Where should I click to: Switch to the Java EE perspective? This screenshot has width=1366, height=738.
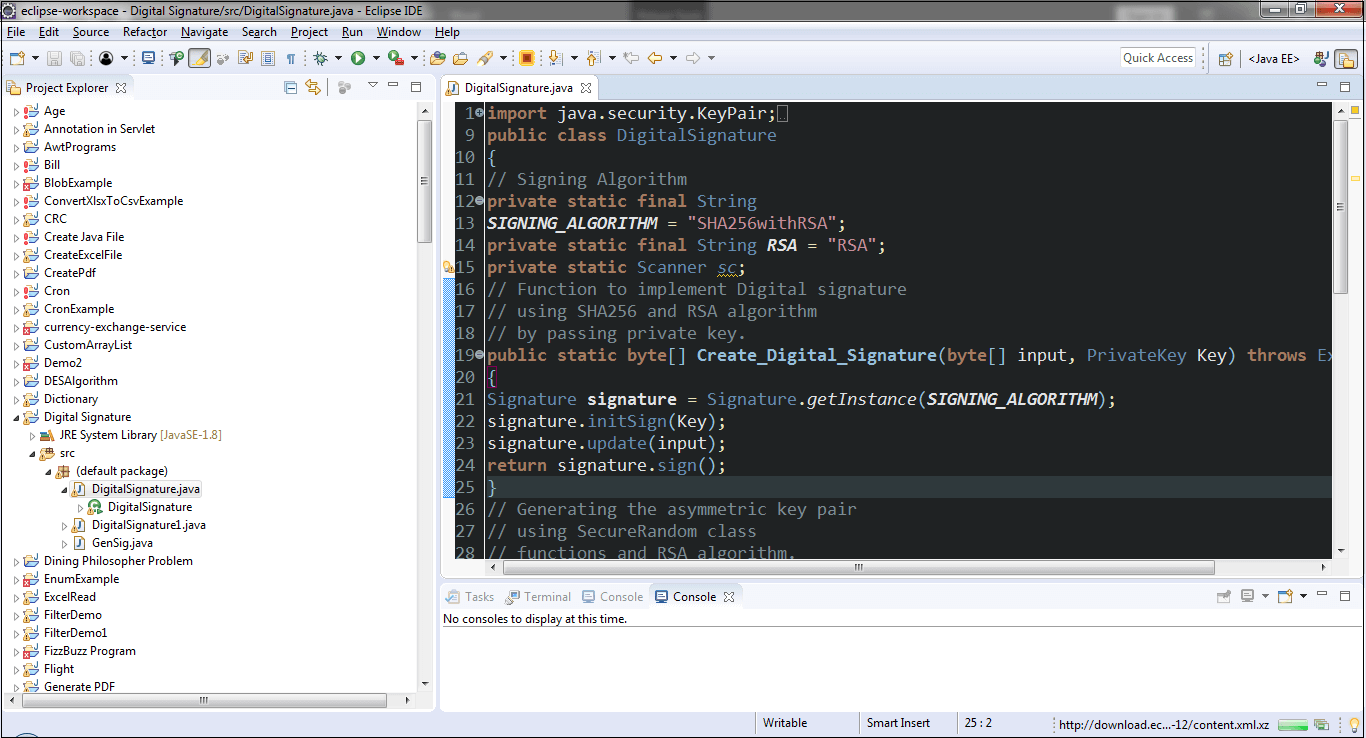pos(1274,58)
